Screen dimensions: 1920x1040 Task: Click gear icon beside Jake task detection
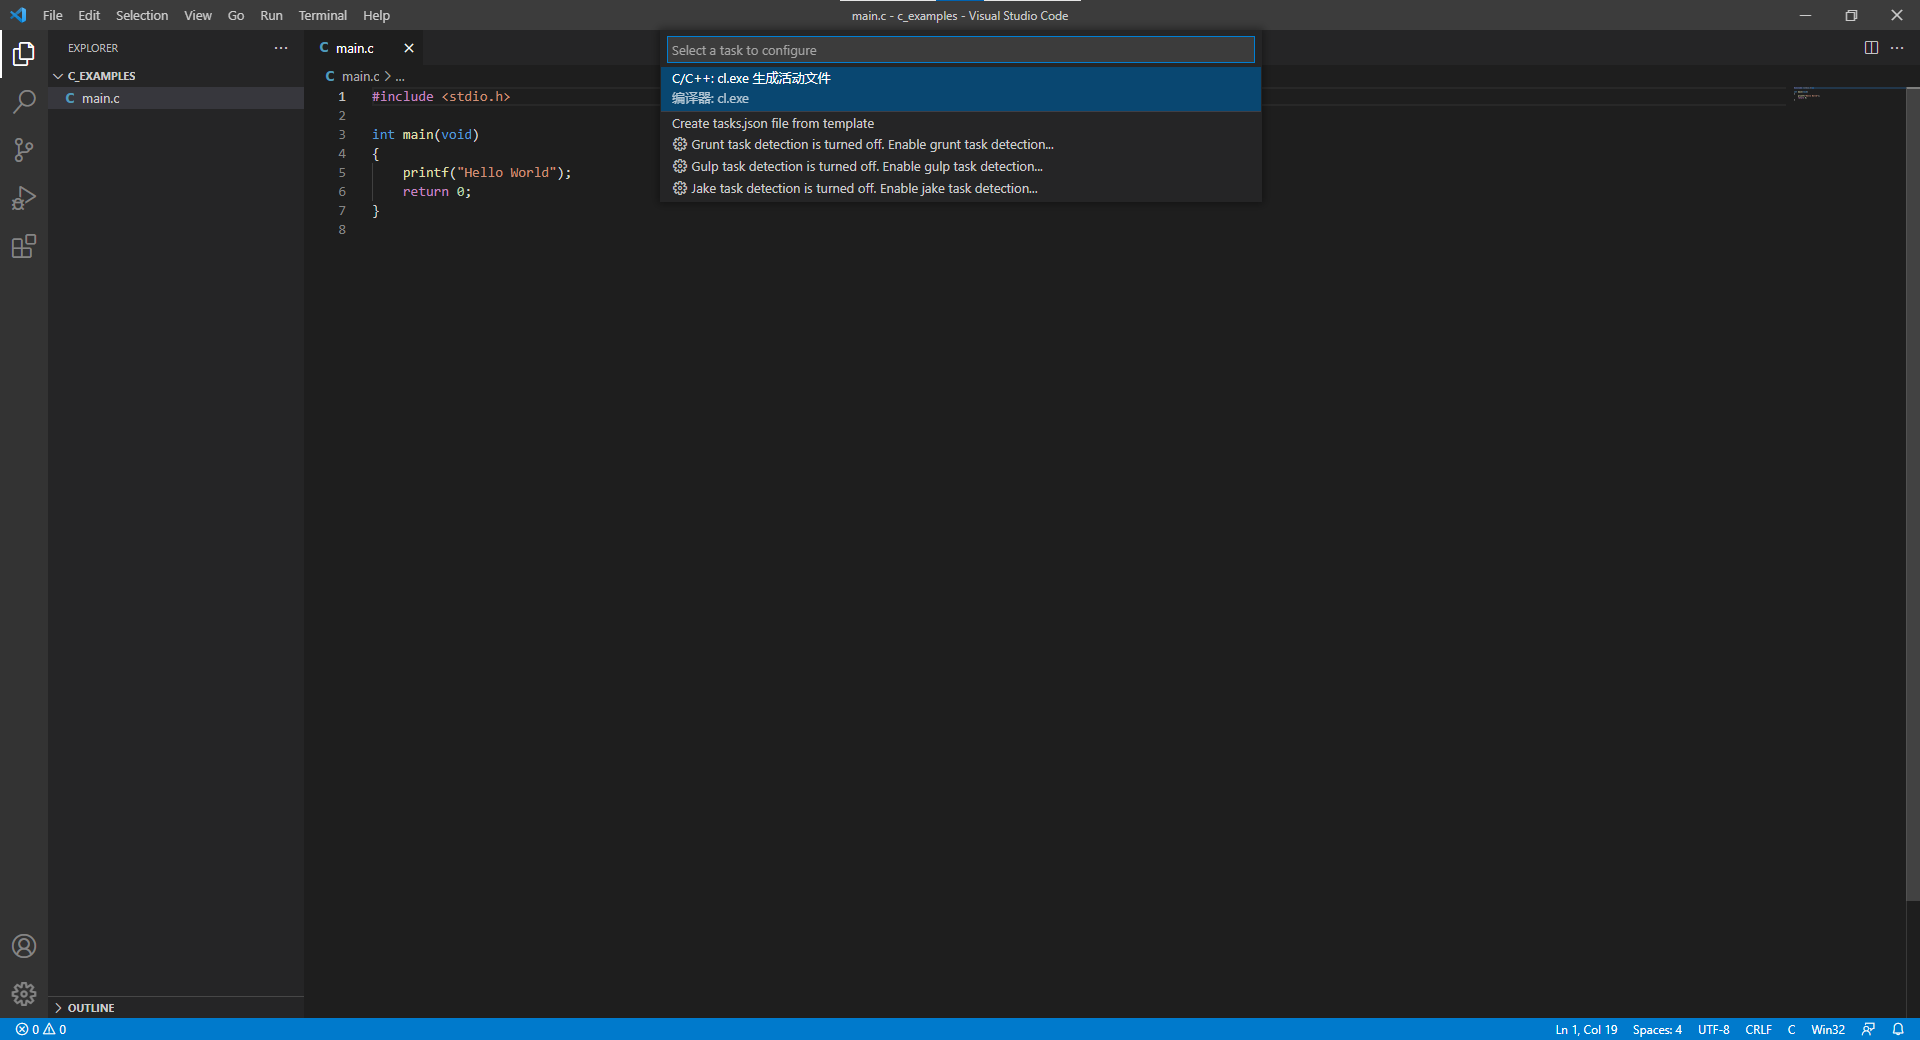click(680, 188)
